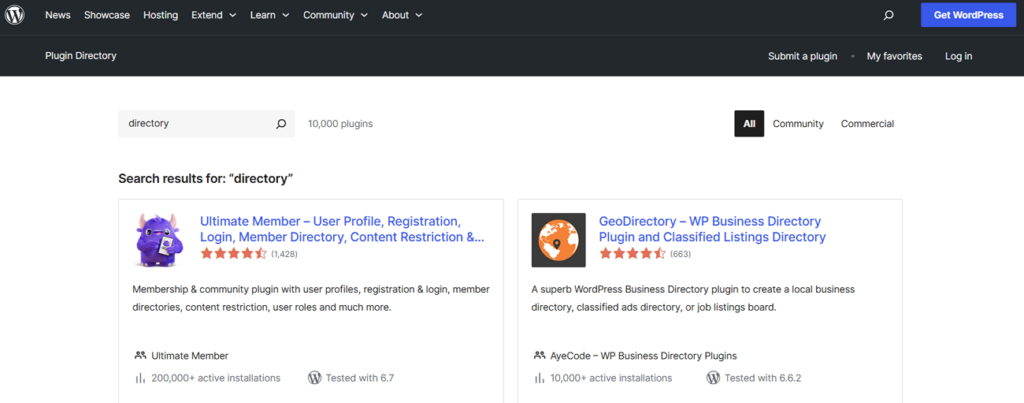Click the GeoDirectory orange globe icon
This screenshot has height=403, width=1024.
pyautogui.click(x=558, y=240)
